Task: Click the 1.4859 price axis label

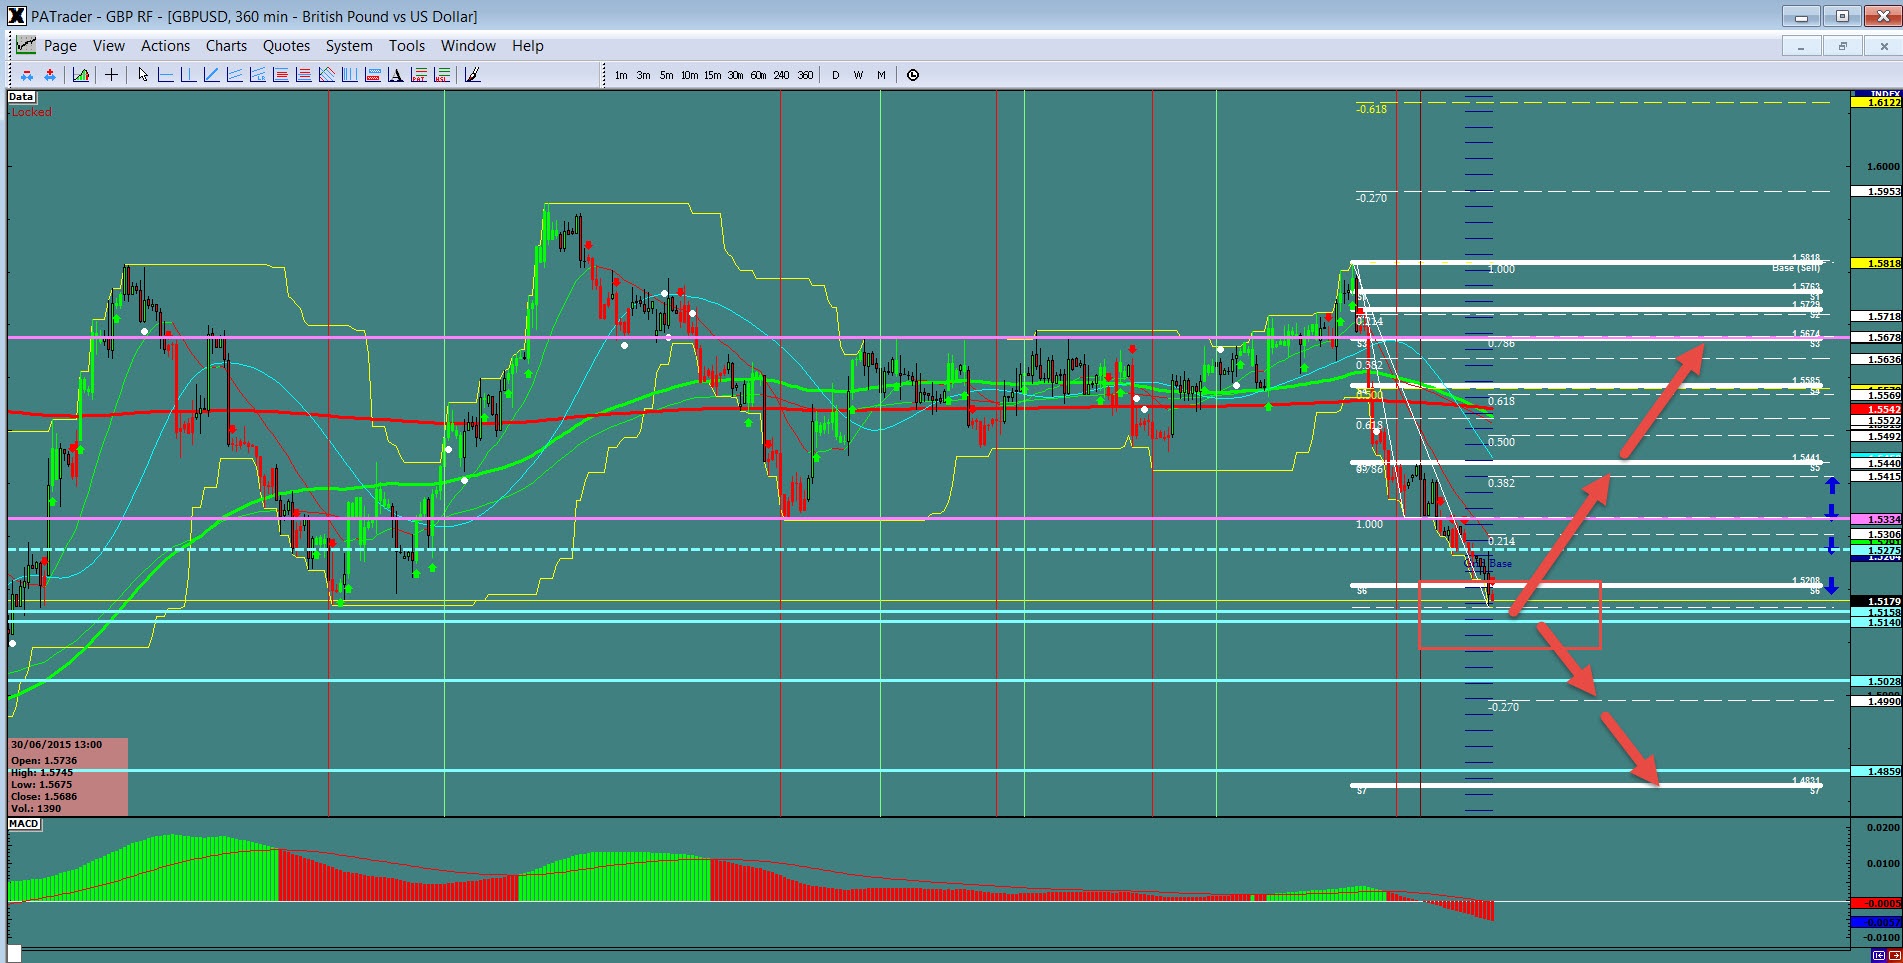Action: (1877, 772)
